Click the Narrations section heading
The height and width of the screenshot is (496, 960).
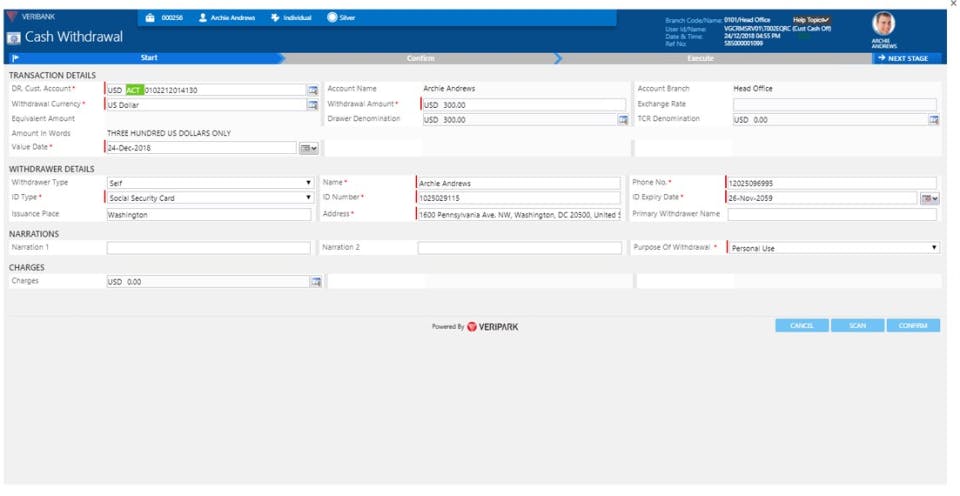click(x=34, y=234)
